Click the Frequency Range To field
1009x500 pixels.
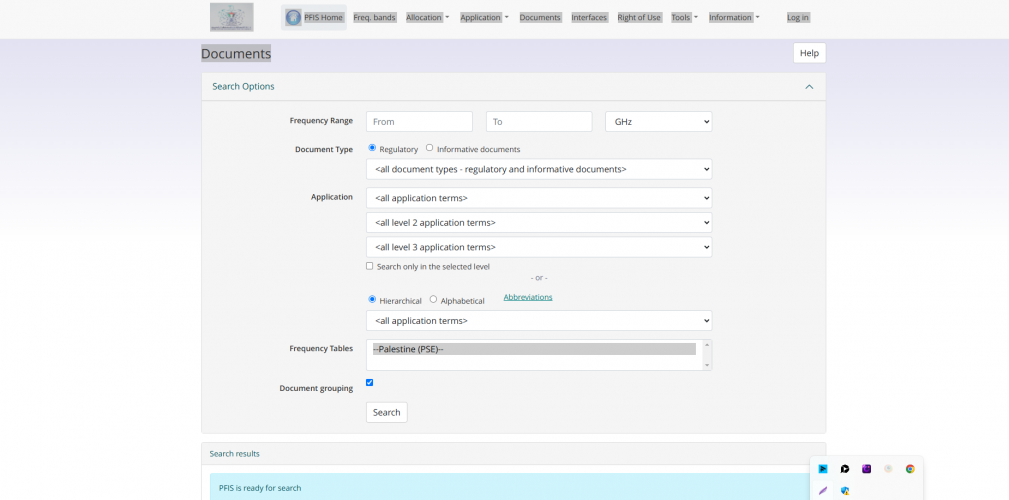(x=539, y=122)
